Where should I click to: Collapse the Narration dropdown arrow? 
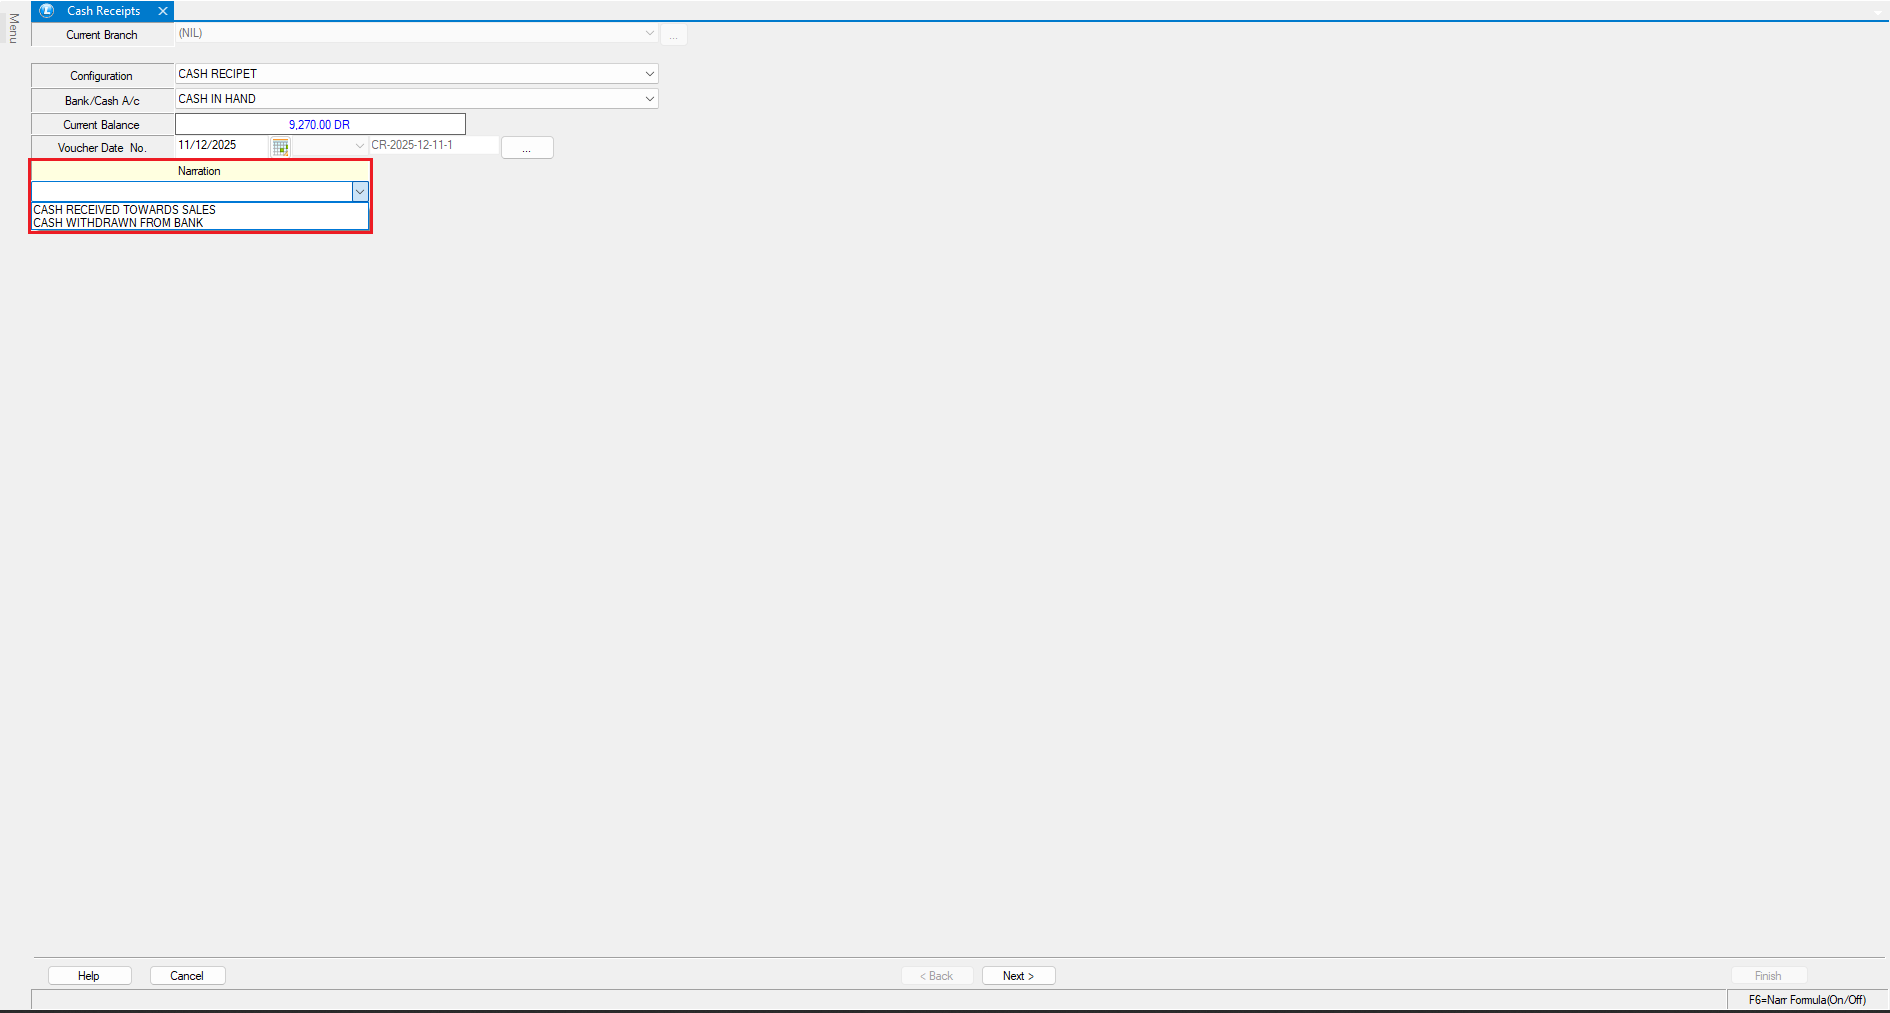pos(360,192)
